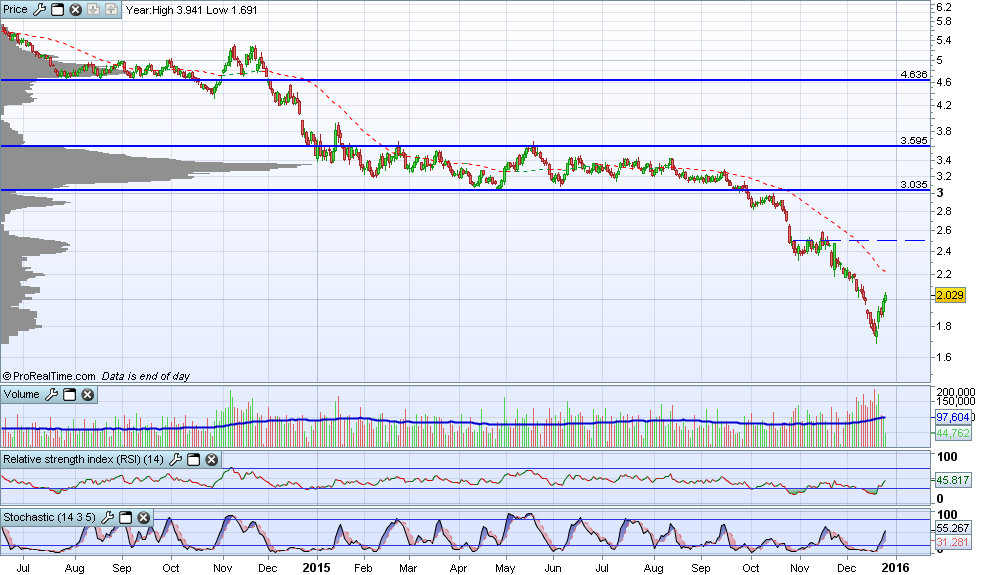Select the 4.636 horizontal line label
This screenshot has height=575, width=984.
[x=913, y=74]
